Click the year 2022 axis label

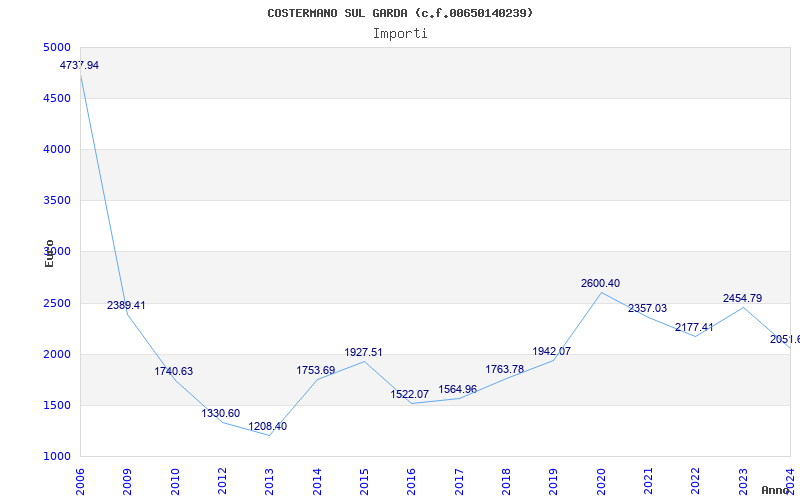(696, 482)
